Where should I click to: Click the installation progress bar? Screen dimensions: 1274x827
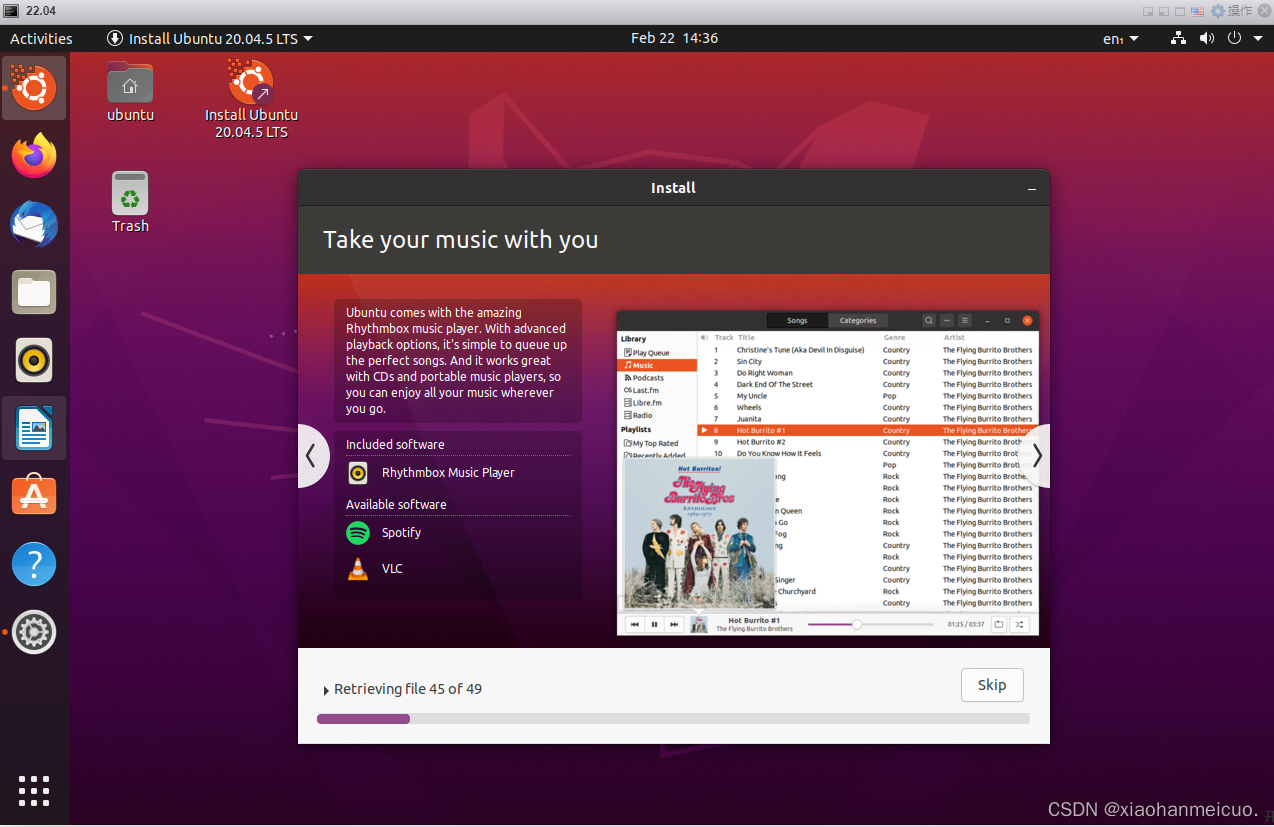click(673, 719)
